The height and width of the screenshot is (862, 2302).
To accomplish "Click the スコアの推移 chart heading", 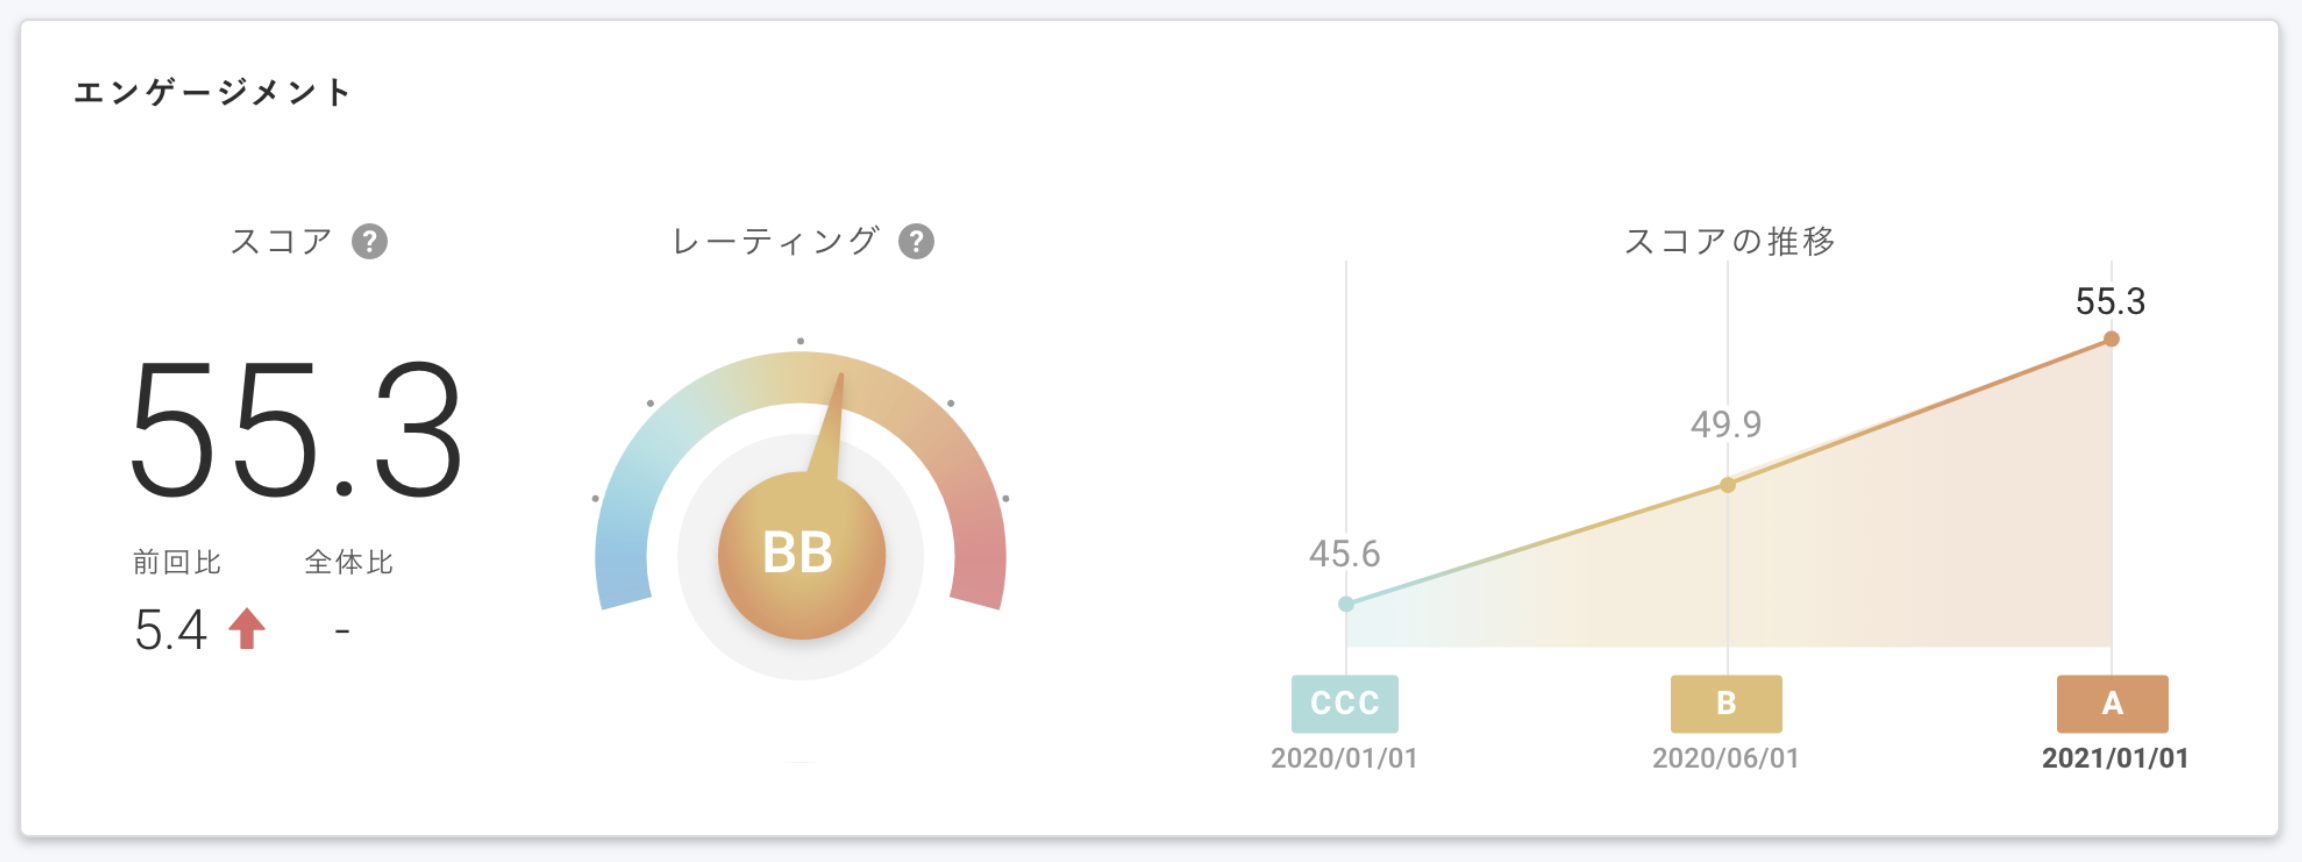I will [1729, 241].
